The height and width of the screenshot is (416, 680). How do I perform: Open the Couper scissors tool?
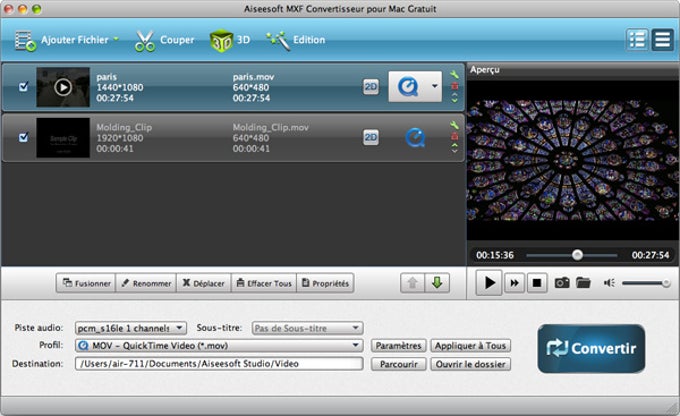[145, 41]
